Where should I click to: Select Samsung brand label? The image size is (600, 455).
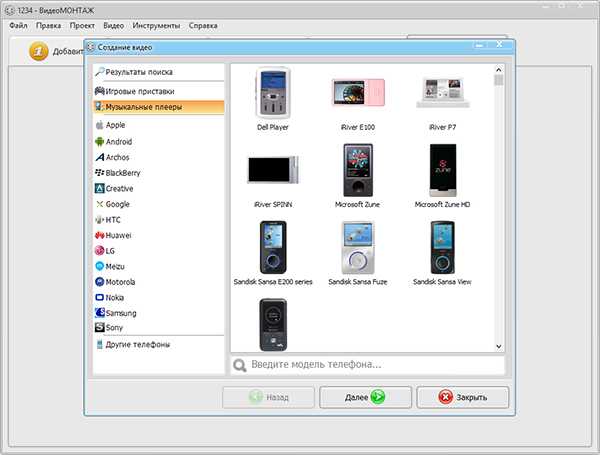point(121,313)
